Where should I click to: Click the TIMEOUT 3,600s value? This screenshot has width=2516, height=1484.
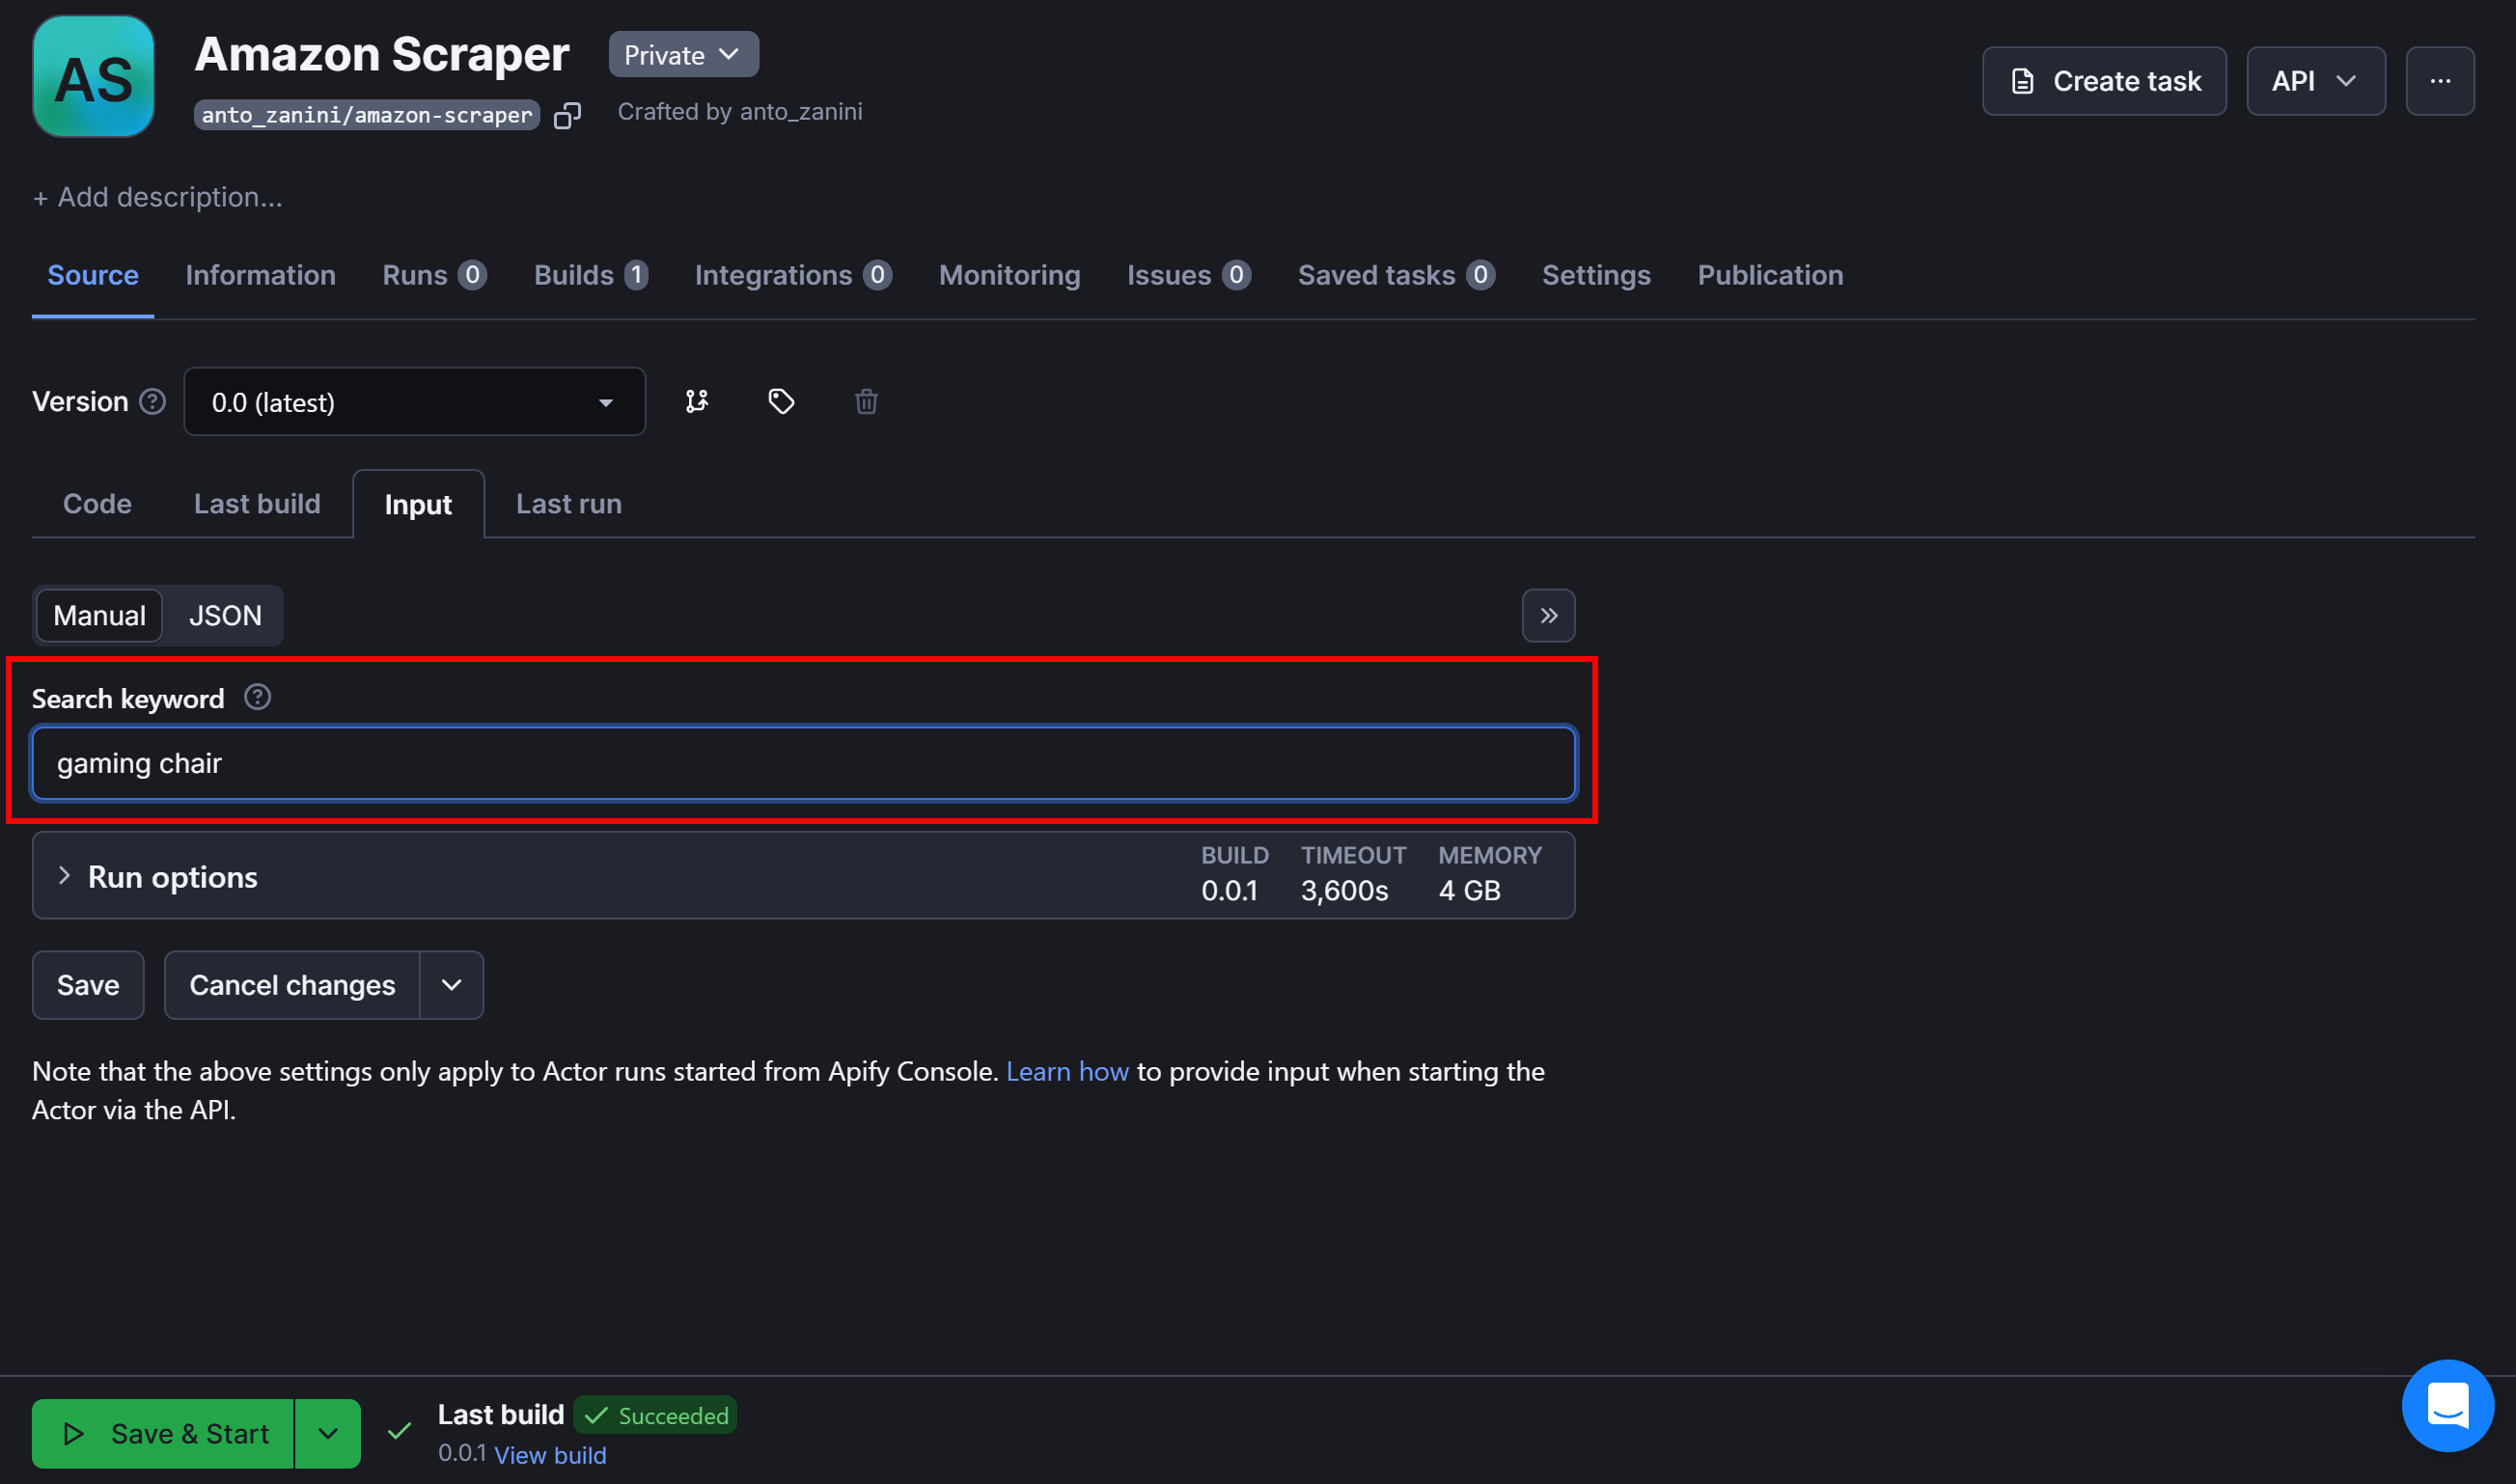[1344, 891]
